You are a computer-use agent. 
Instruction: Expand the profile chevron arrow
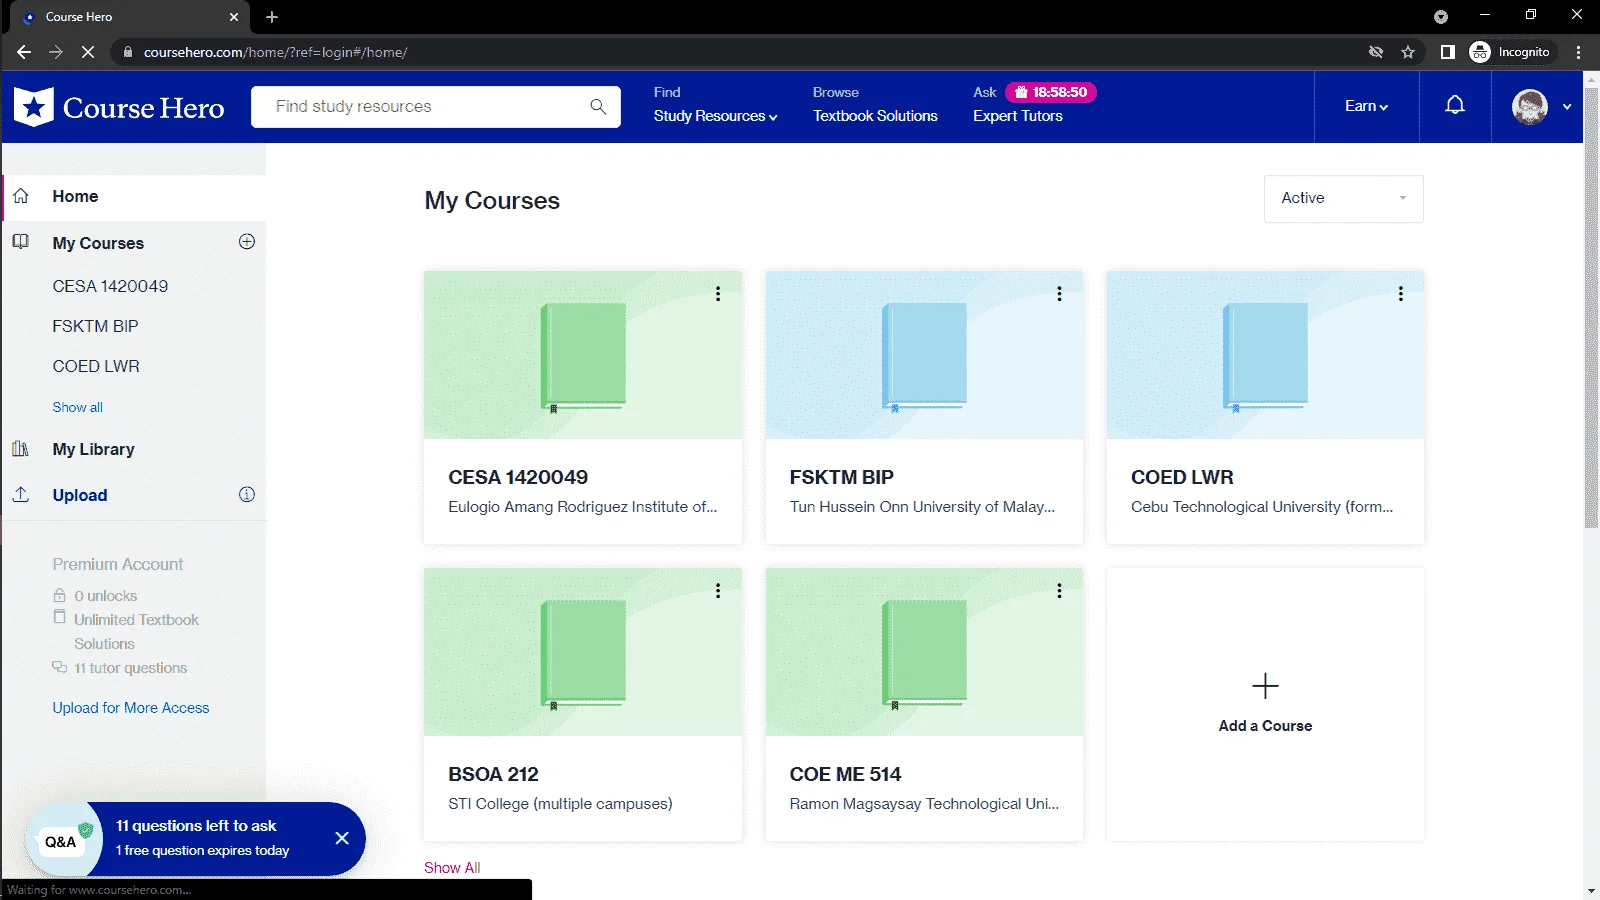[1567, 107]
